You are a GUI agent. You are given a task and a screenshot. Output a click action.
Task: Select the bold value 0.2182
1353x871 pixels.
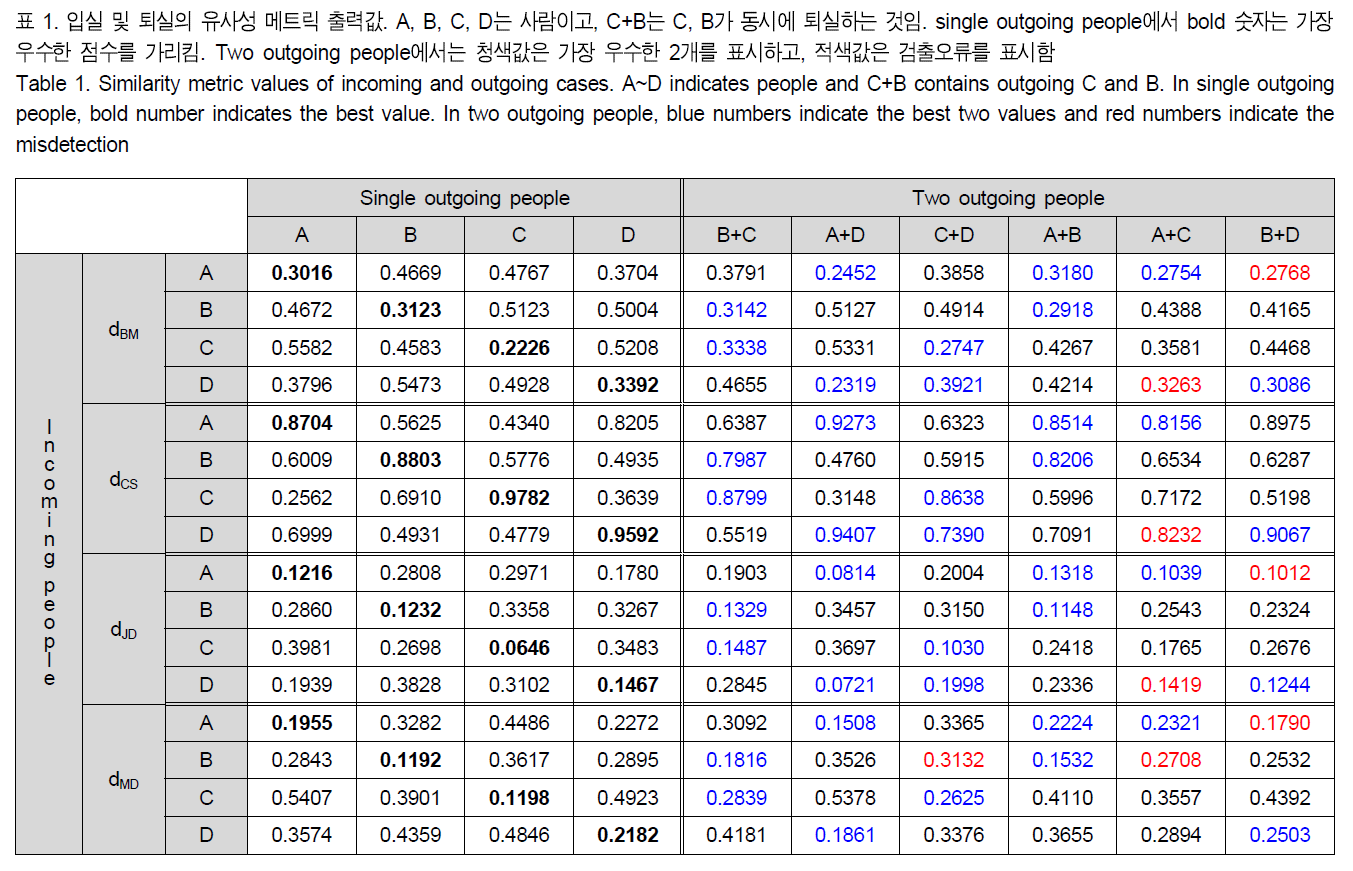[628, 835]
